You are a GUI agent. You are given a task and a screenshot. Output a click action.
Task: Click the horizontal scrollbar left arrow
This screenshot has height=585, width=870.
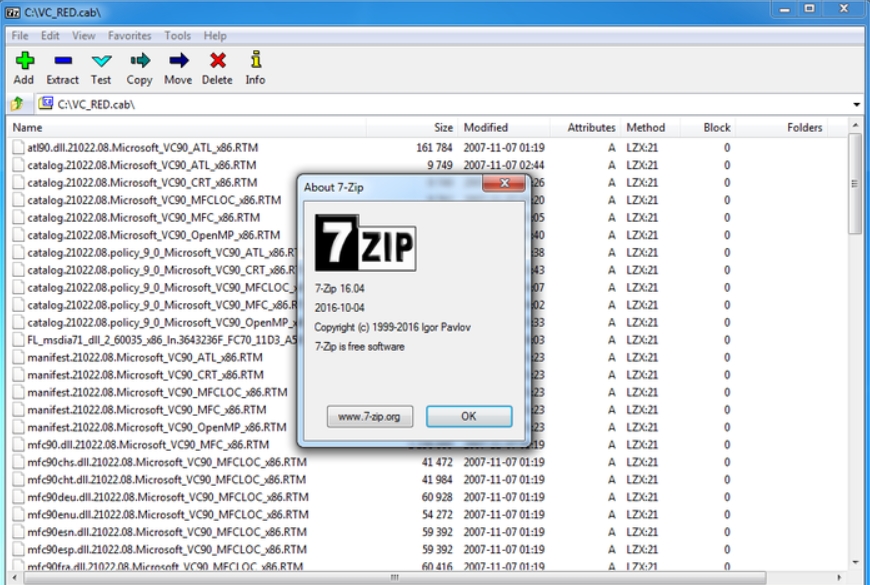point(13,577)
